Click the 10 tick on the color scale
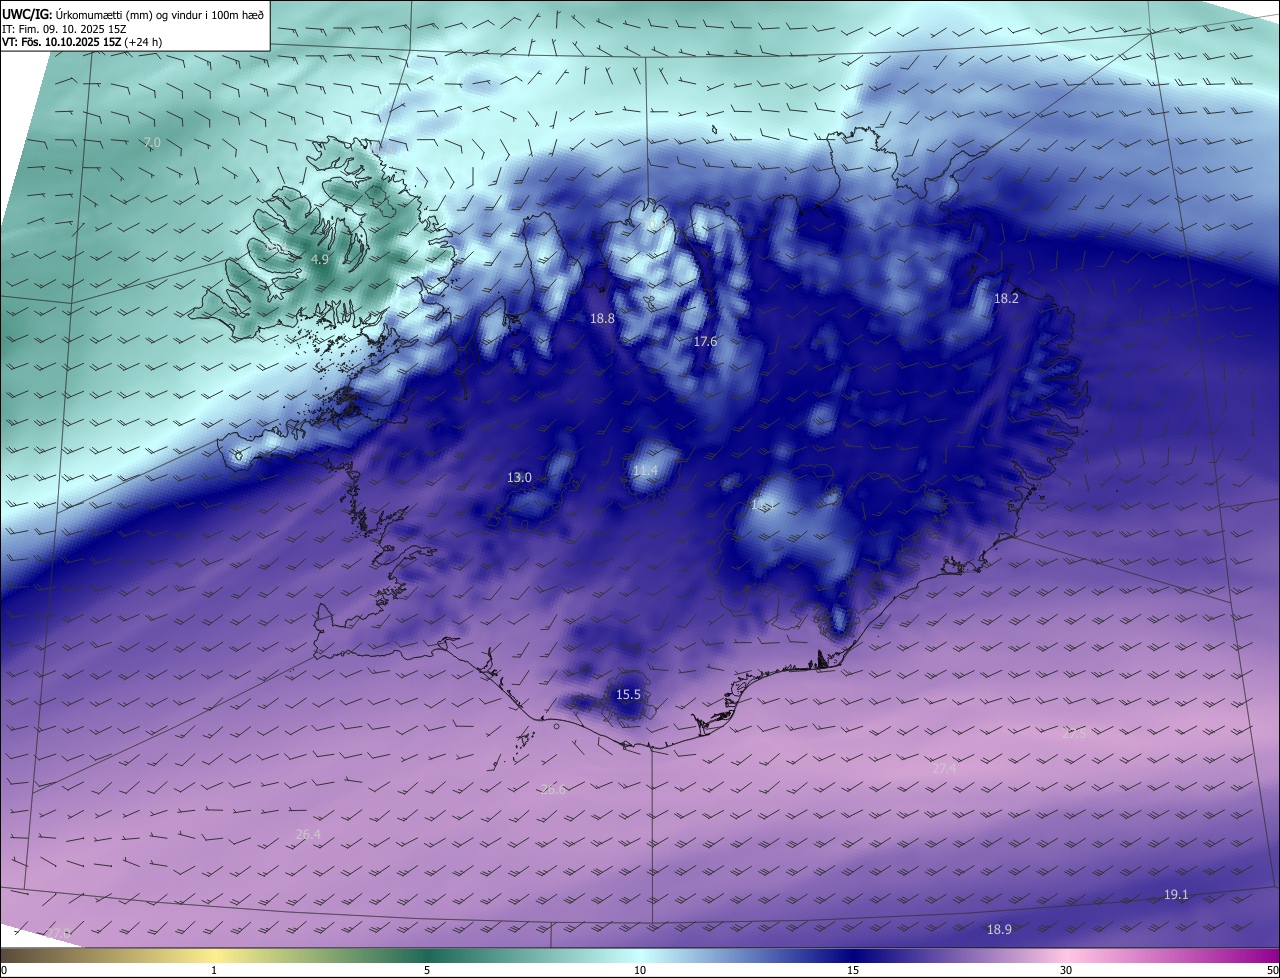1280x978 pixels. click(640, 970)
